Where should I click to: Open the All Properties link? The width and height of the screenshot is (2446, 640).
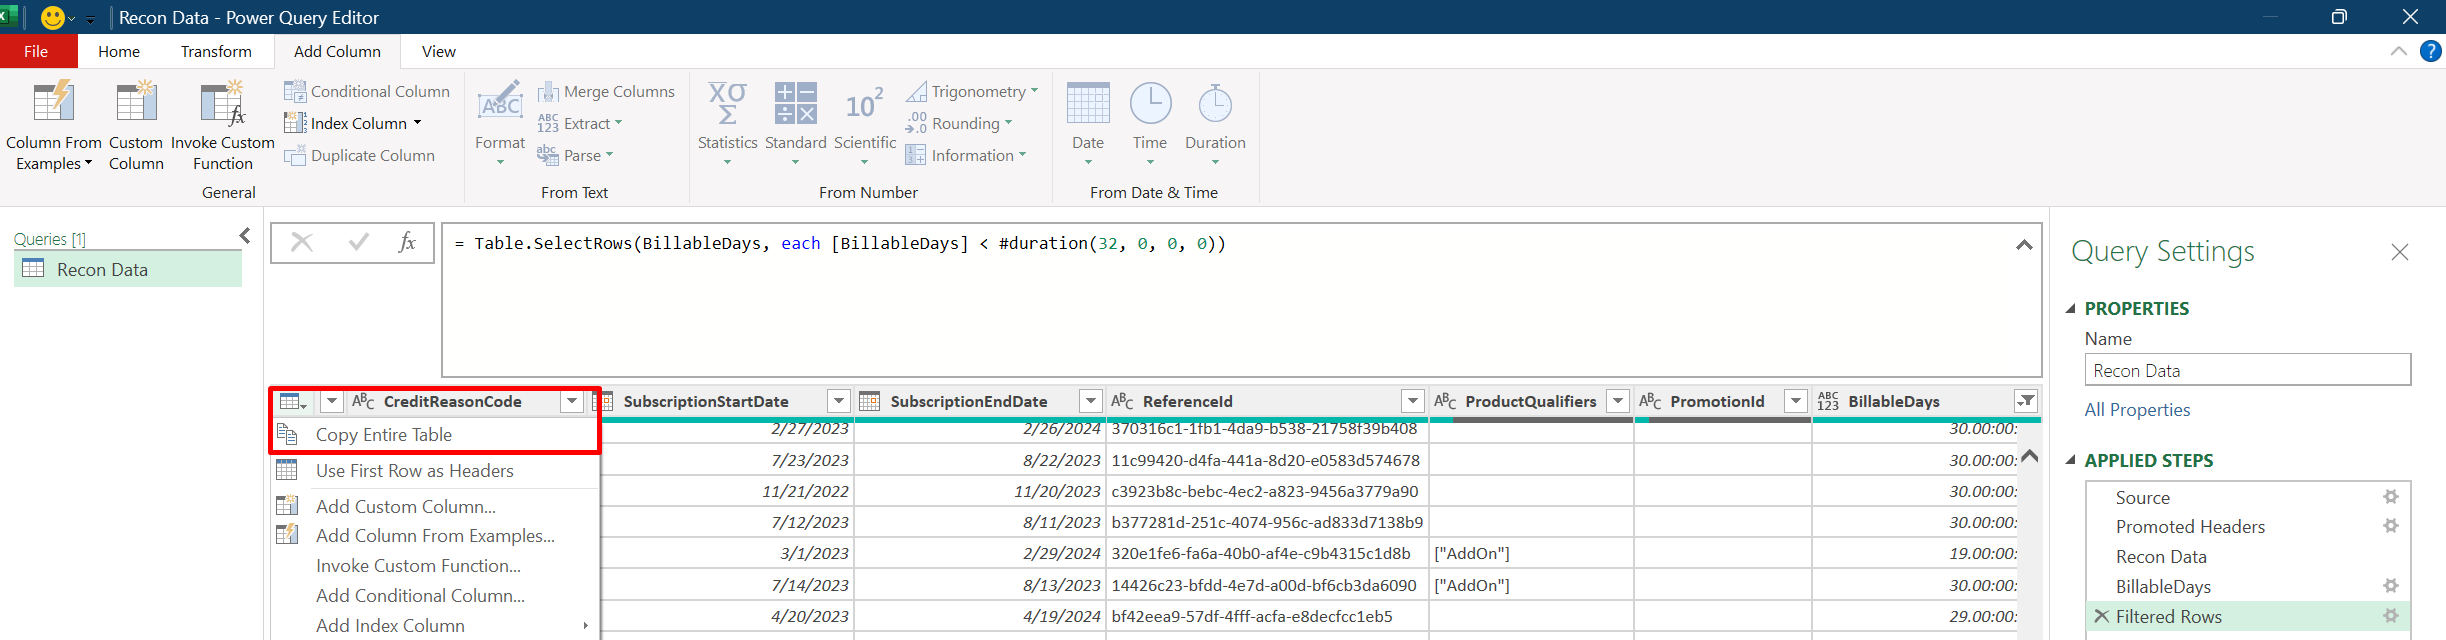point(2137,409)
